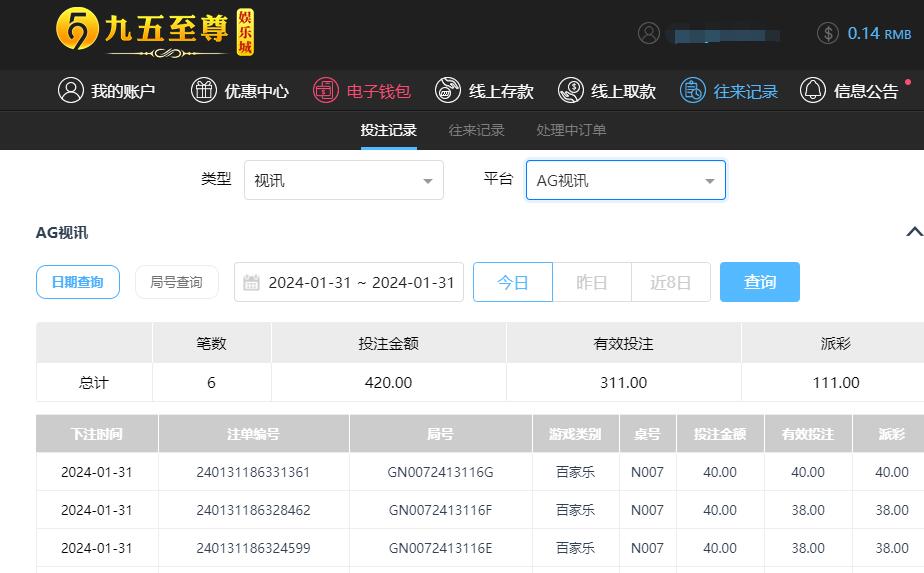The height and width of the screenshot is (573, 924).
Task: Open the 线上存款 deposit icon
Action: coord(448,90)
